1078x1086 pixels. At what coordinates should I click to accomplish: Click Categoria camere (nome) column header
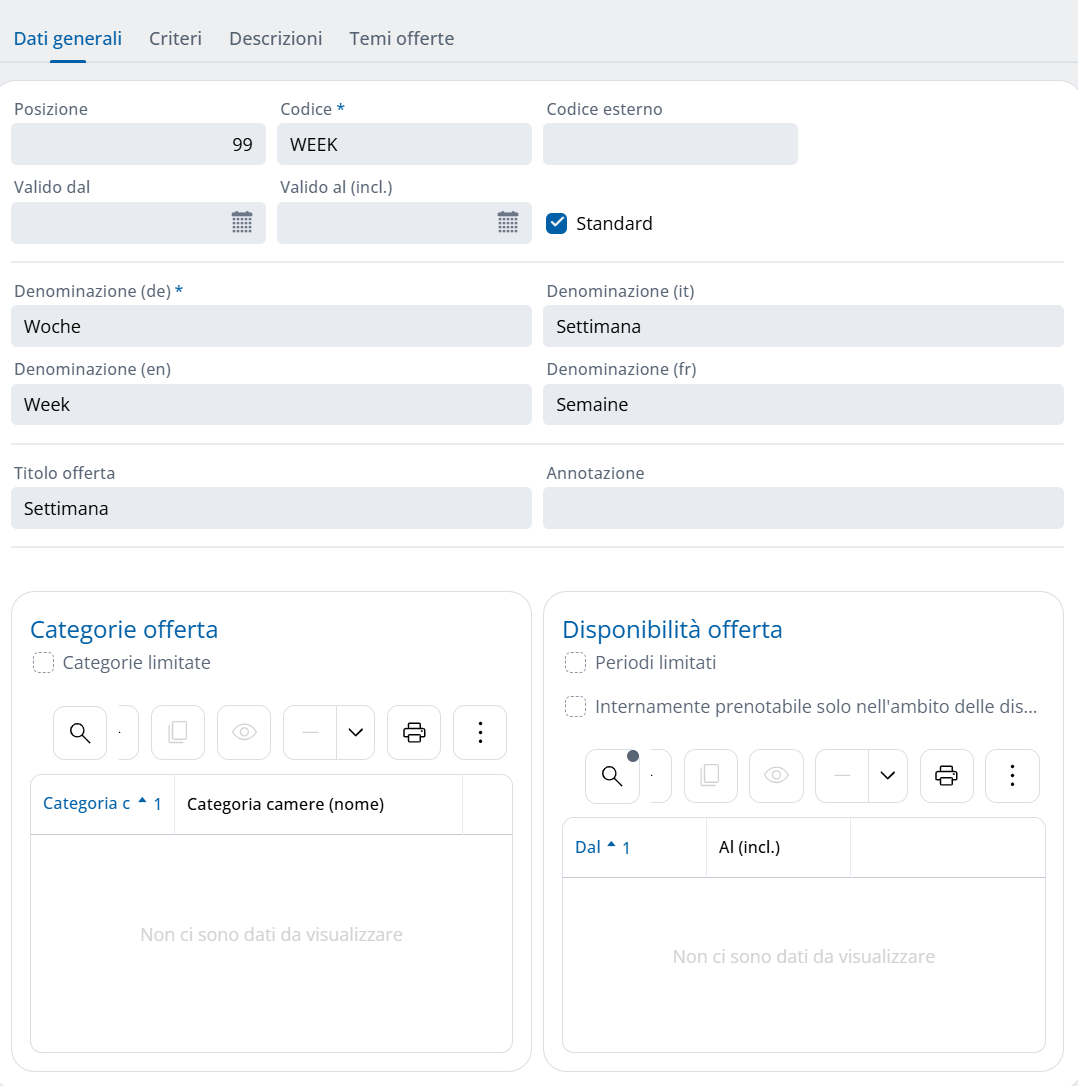click(x=285, y=804)
